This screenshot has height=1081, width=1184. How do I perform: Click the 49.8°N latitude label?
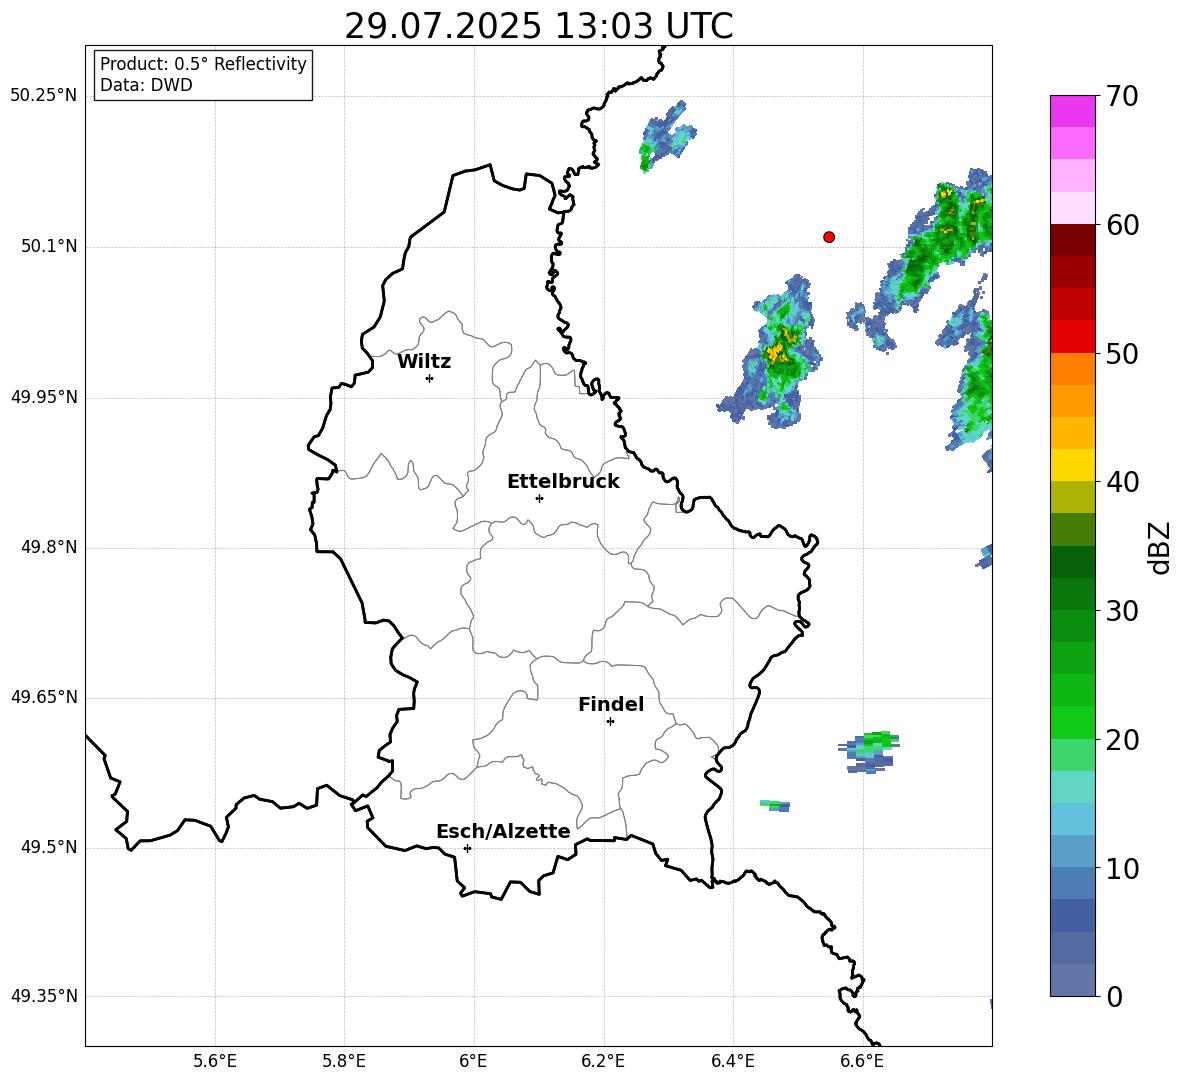49,547
